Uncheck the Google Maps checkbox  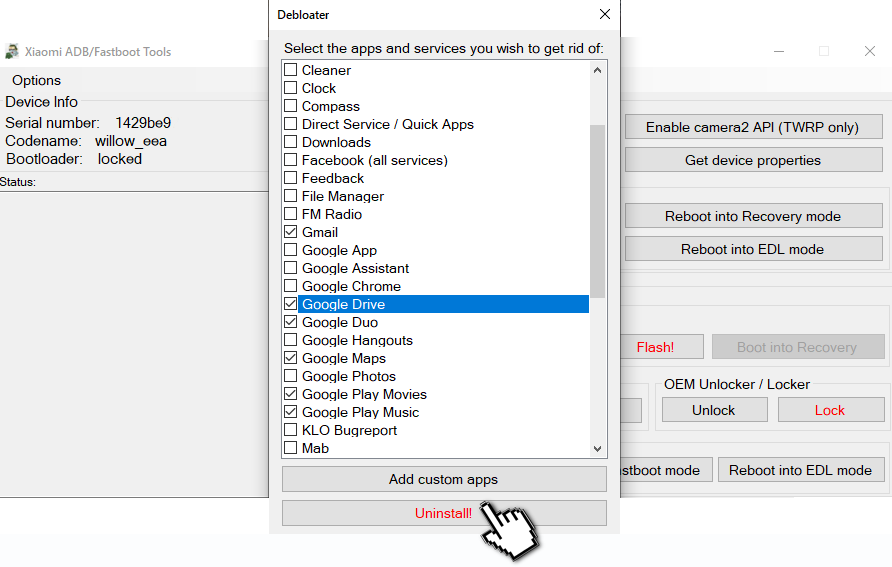[290, 358]
